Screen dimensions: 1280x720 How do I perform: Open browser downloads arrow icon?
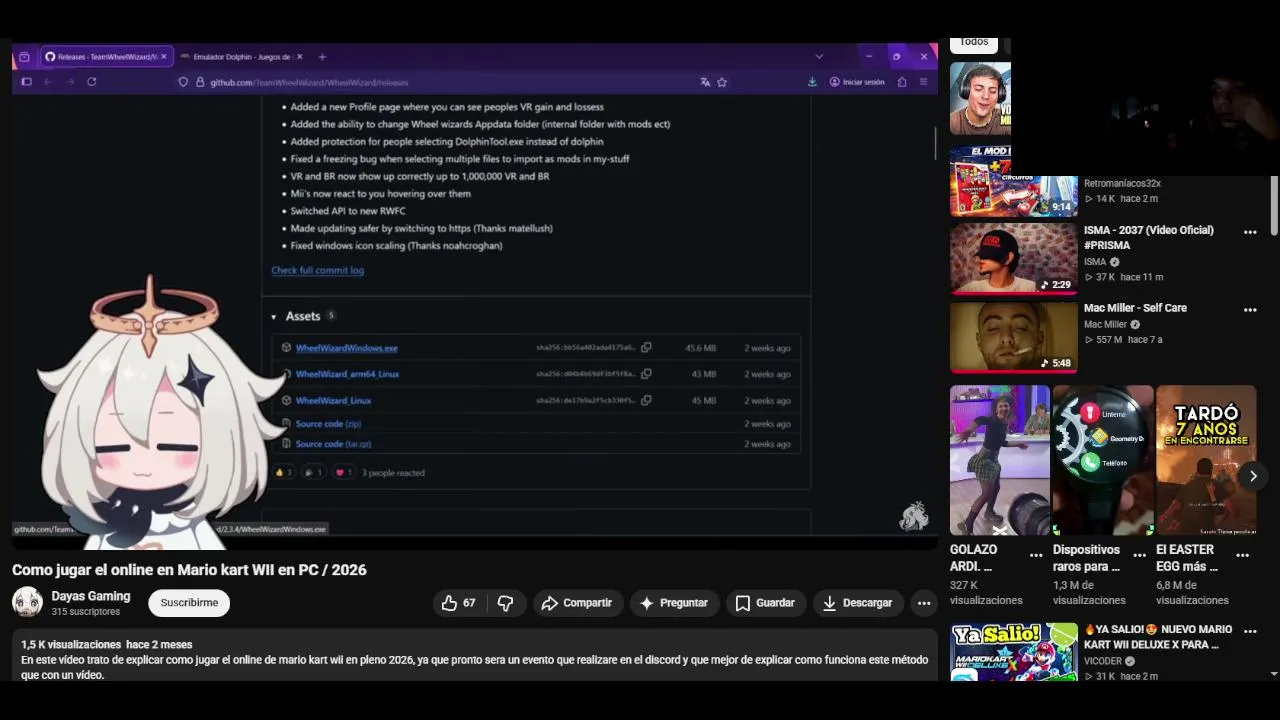click(x=811, y=82)
